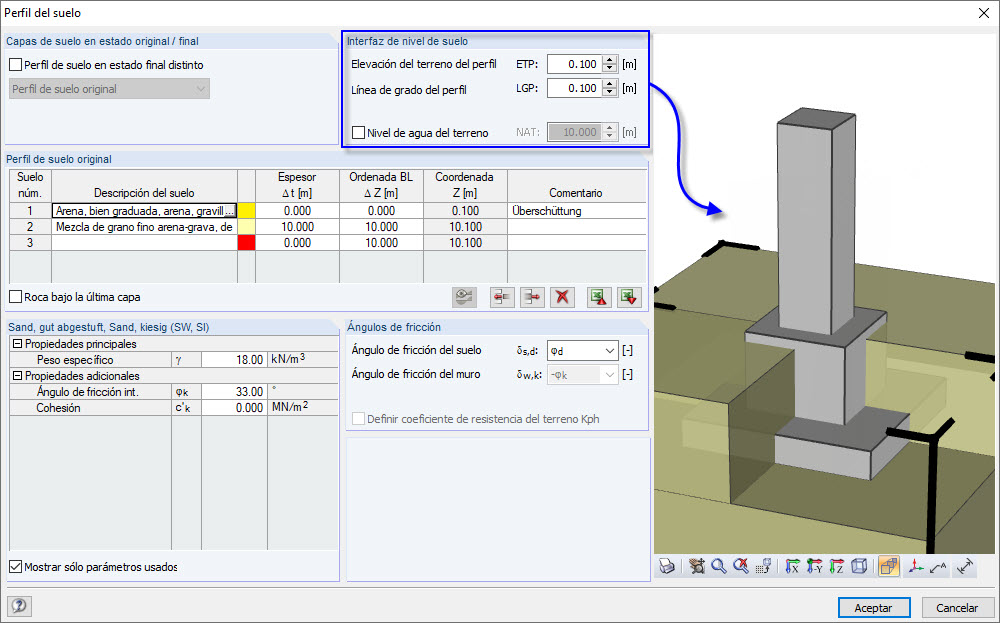Viewport: 1000px width, 623px height.
Task: Click the Espesor 10.000 cell of soil 2
Action: pos(297,227)
